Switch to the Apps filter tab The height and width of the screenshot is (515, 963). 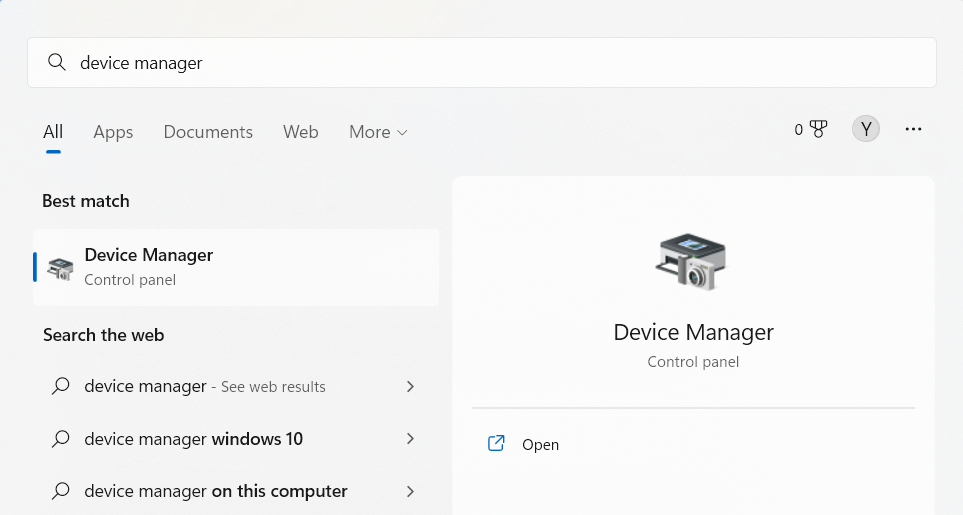point(113,132)
